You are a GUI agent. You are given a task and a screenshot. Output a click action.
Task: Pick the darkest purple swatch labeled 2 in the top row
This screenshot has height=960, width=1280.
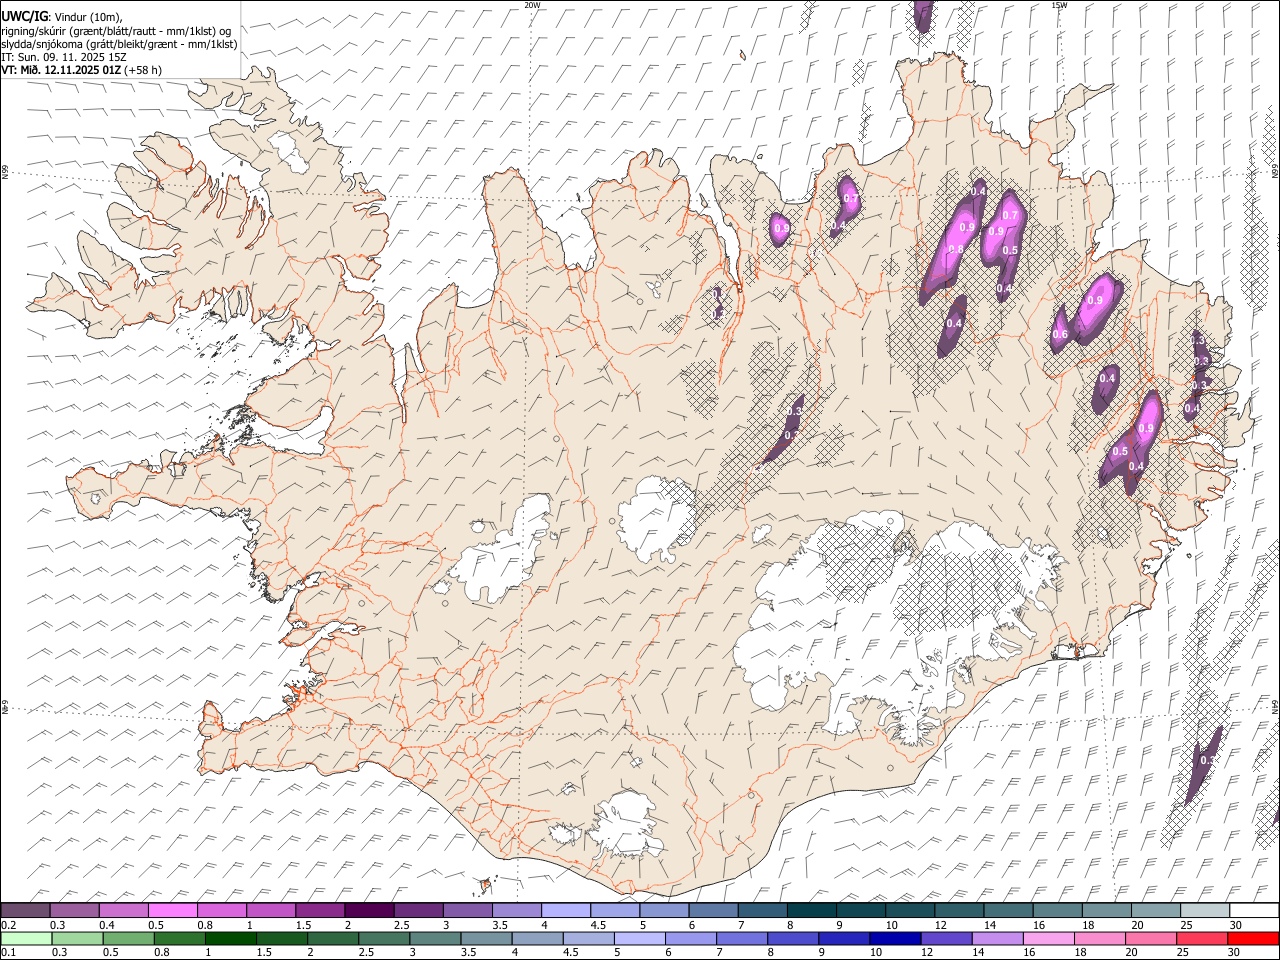tap(368, 911)
